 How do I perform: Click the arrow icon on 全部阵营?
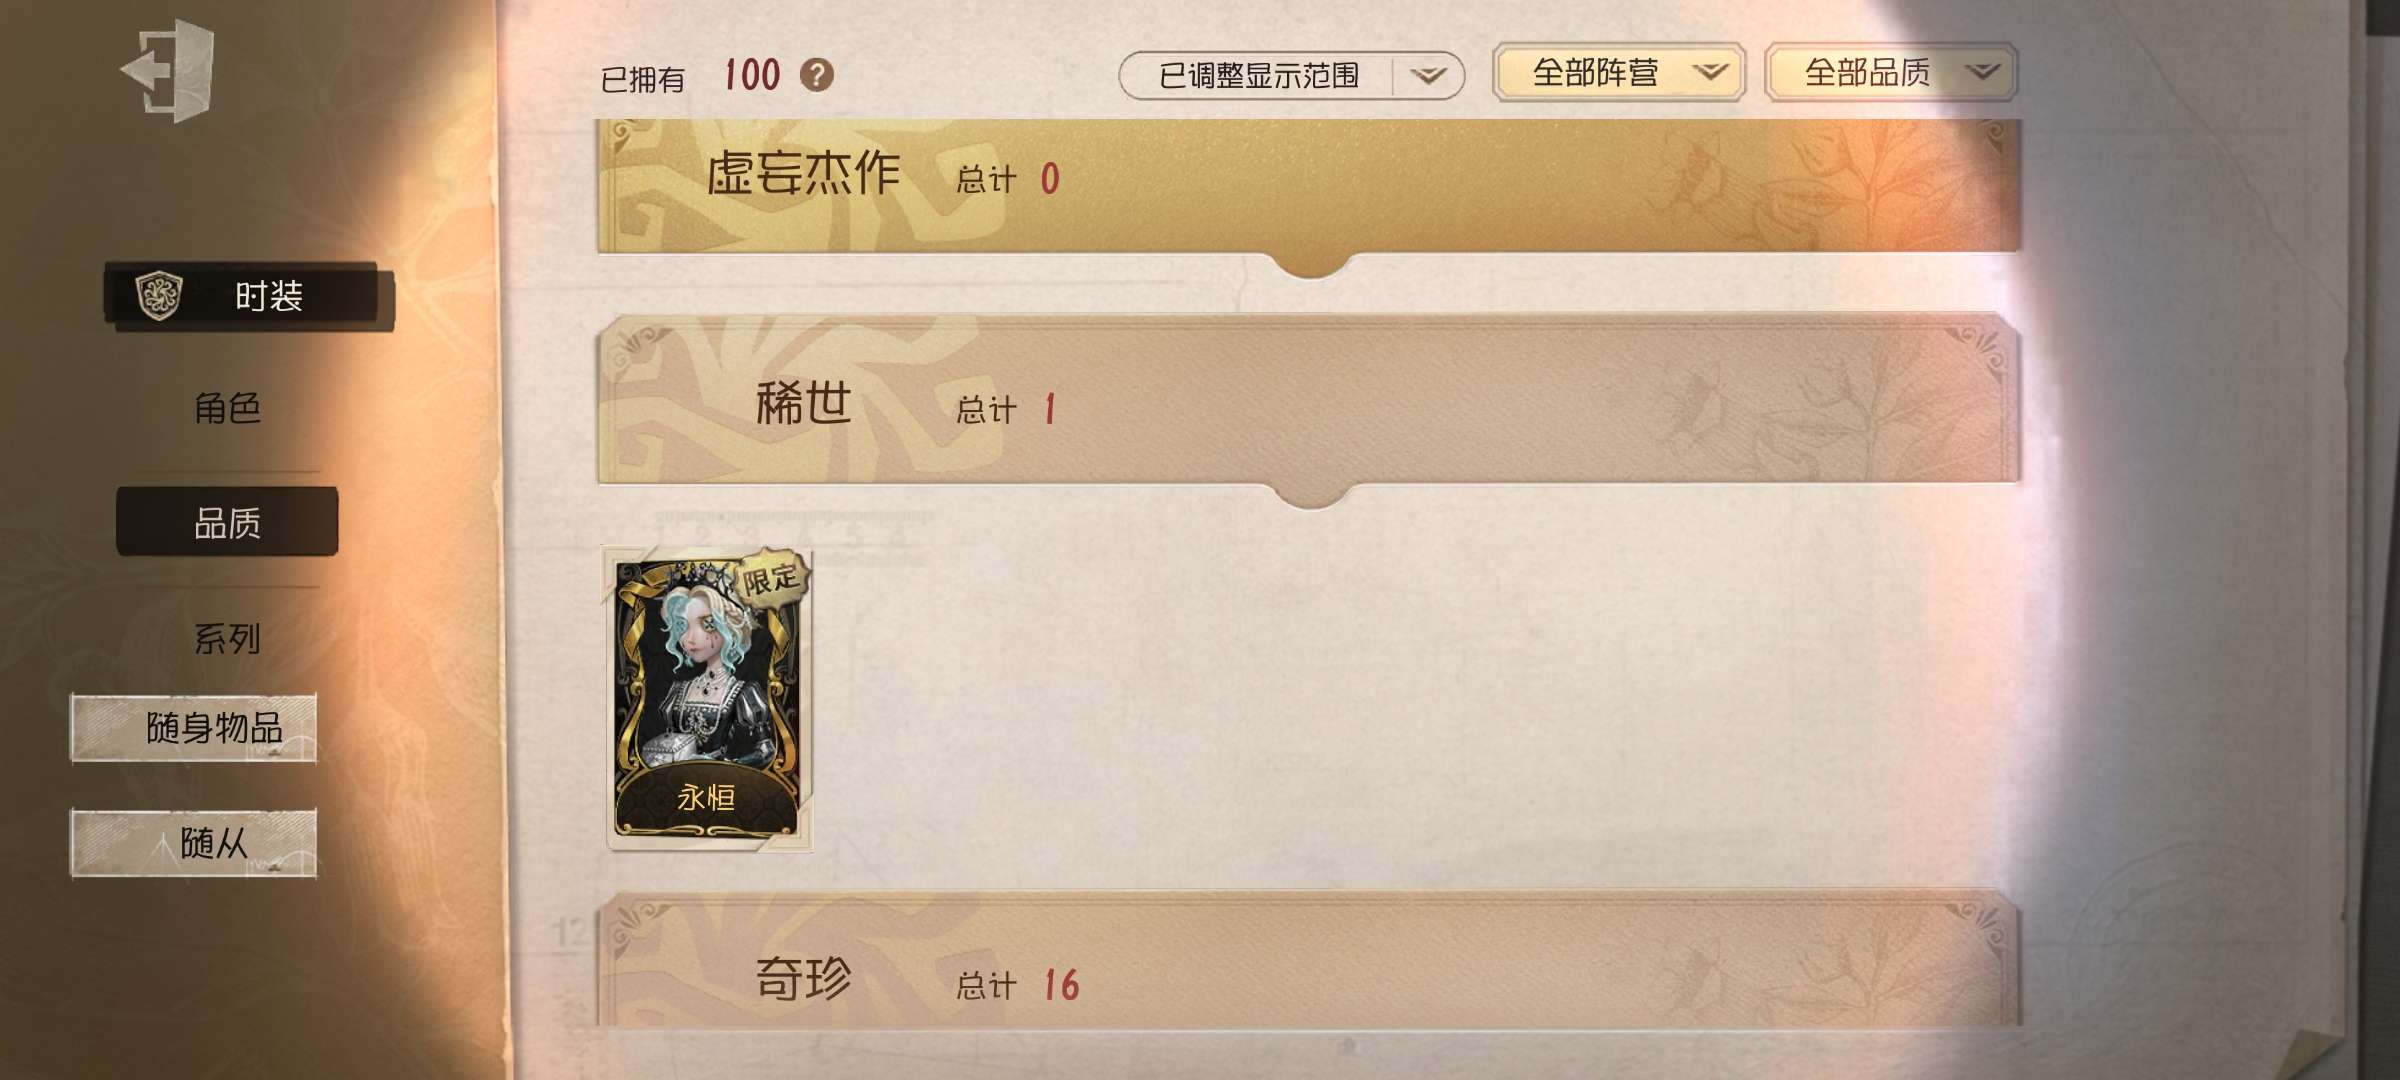pos(1710,72)
